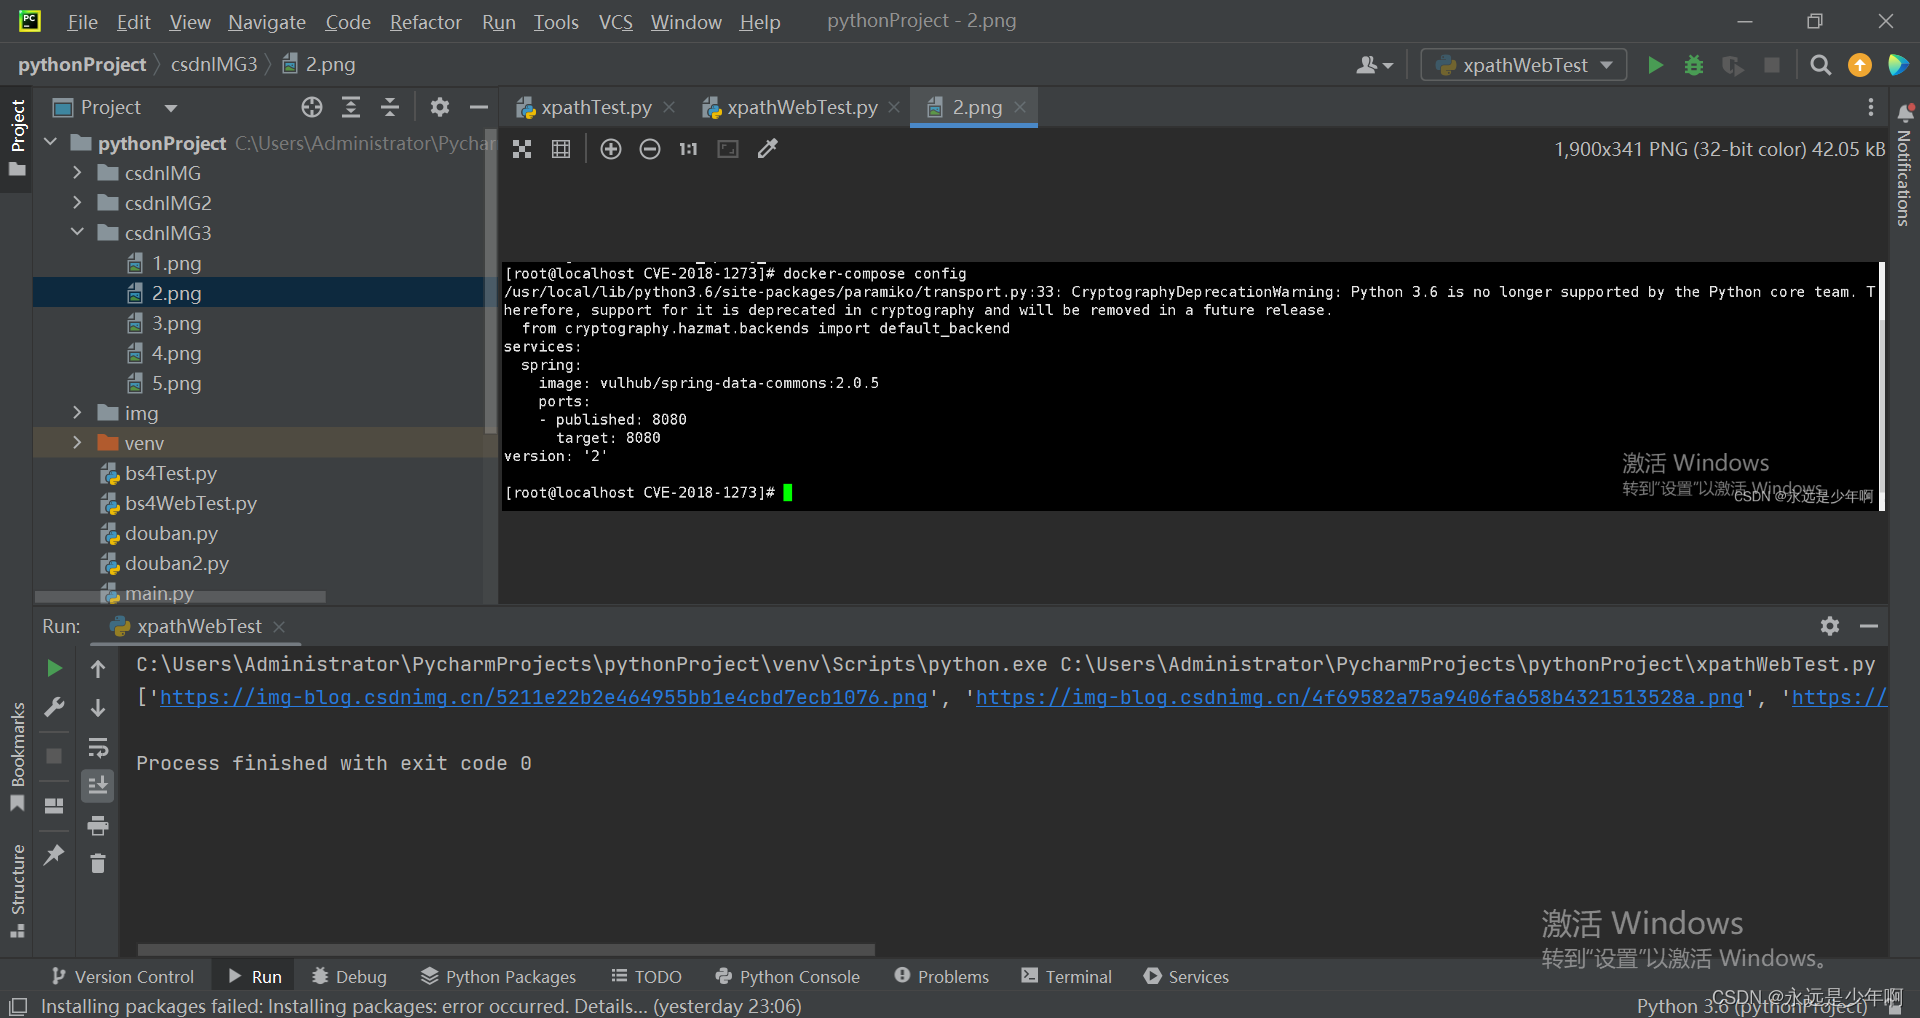Expand the img folder
Screen dimensions: 1920x1018
(x=77, y=413)
